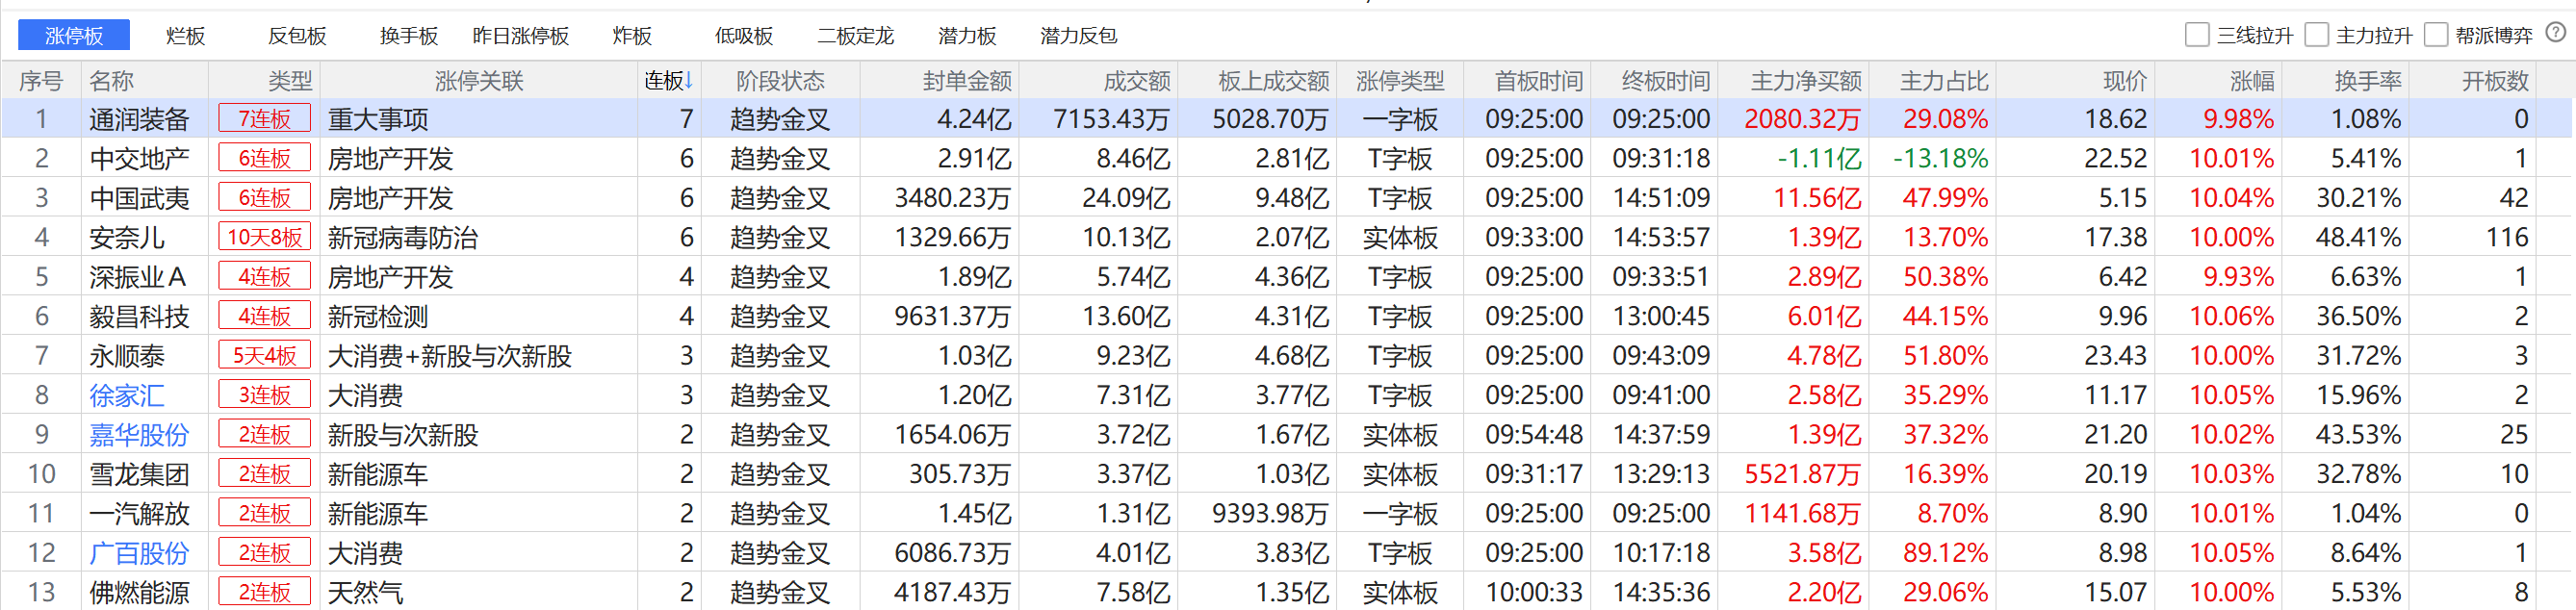2576x610 pixels.
Task: Select stock 中国武夷
Action: (x=139, y=198)
